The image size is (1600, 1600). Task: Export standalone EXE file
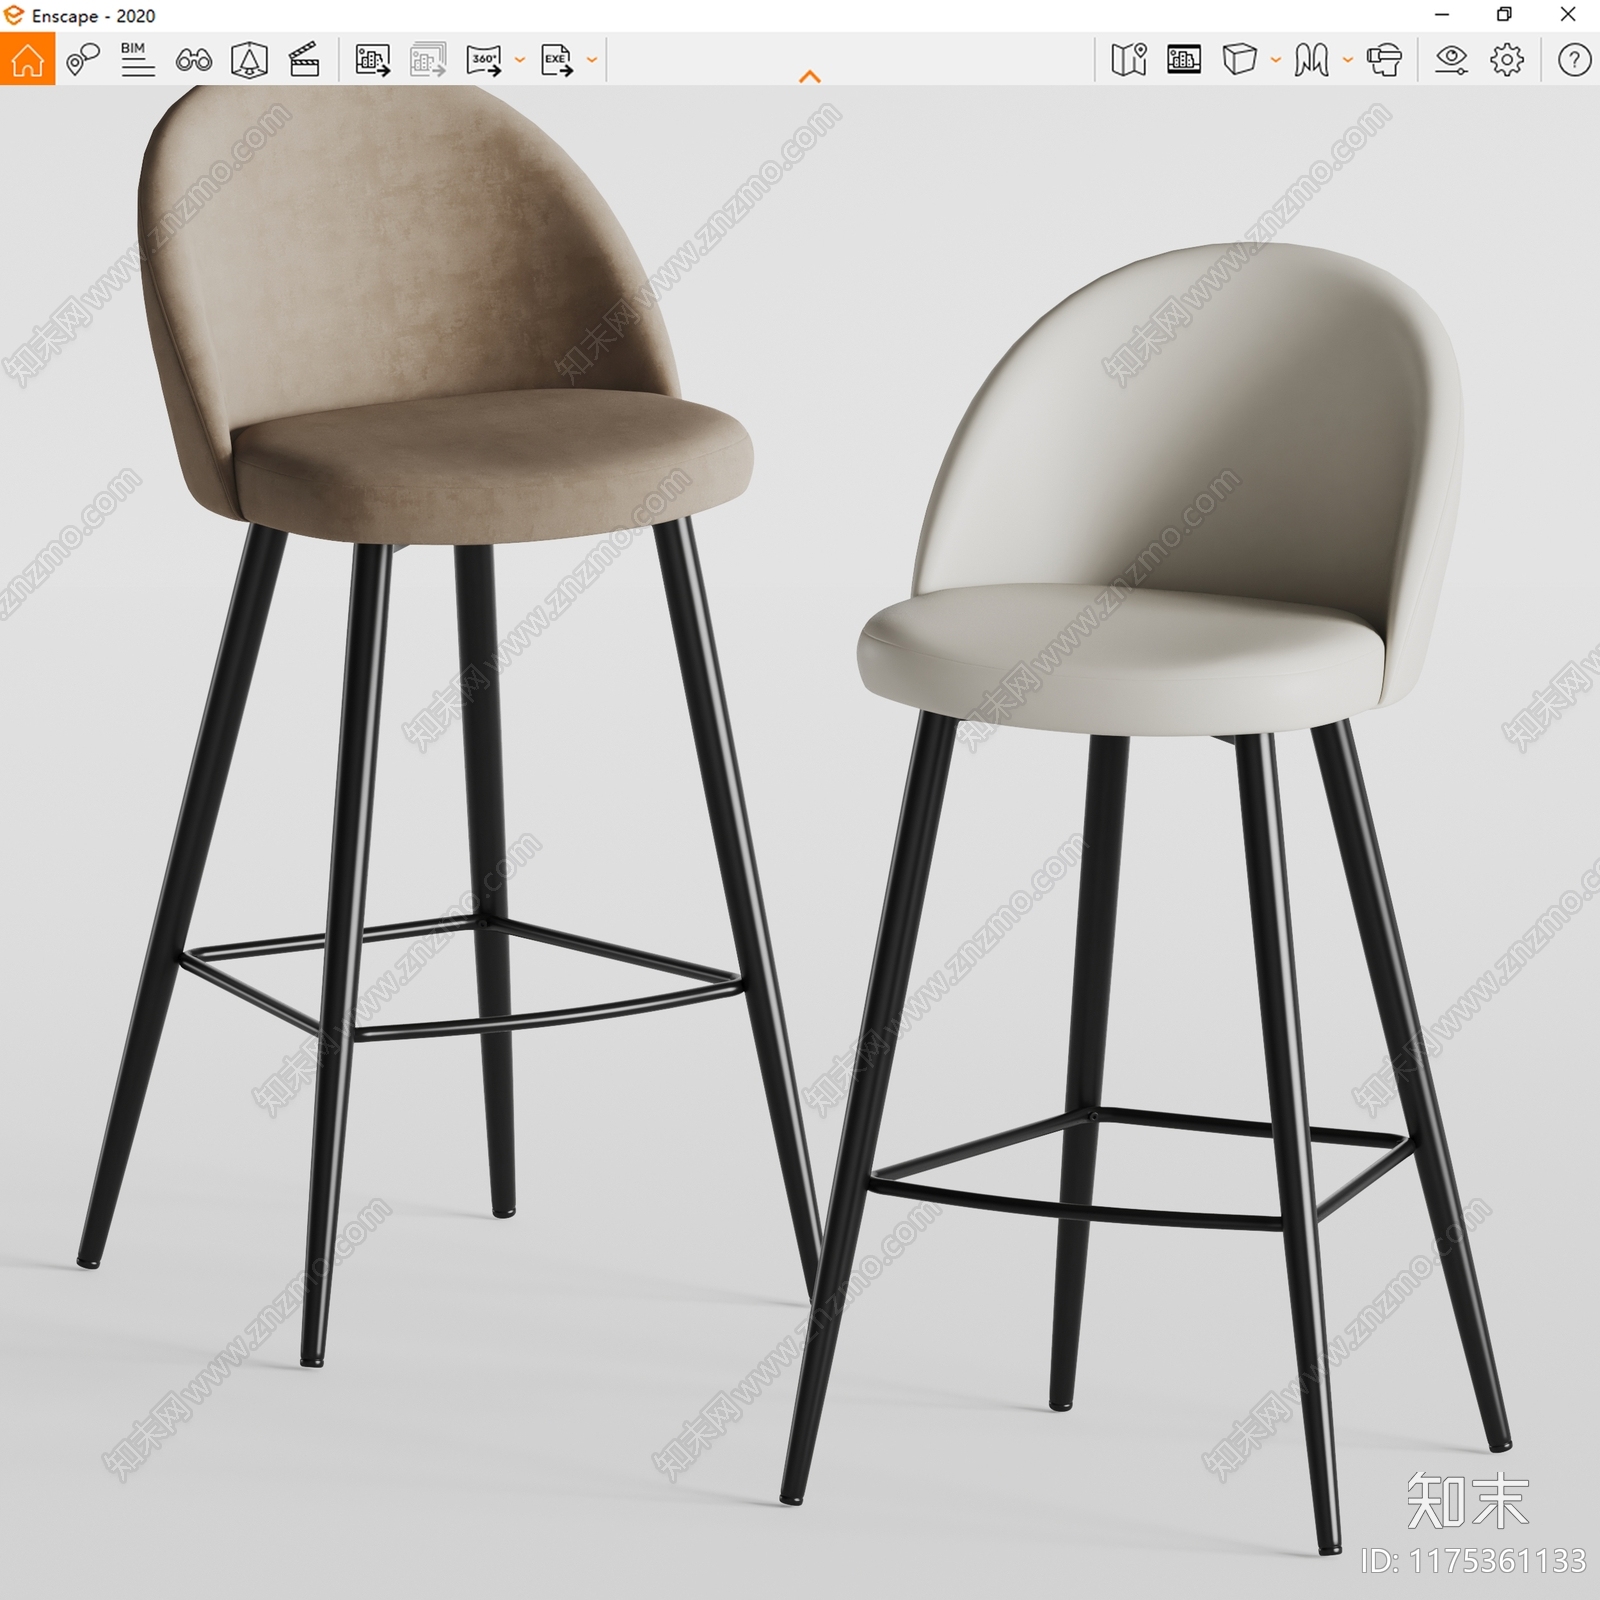[557, 60]
